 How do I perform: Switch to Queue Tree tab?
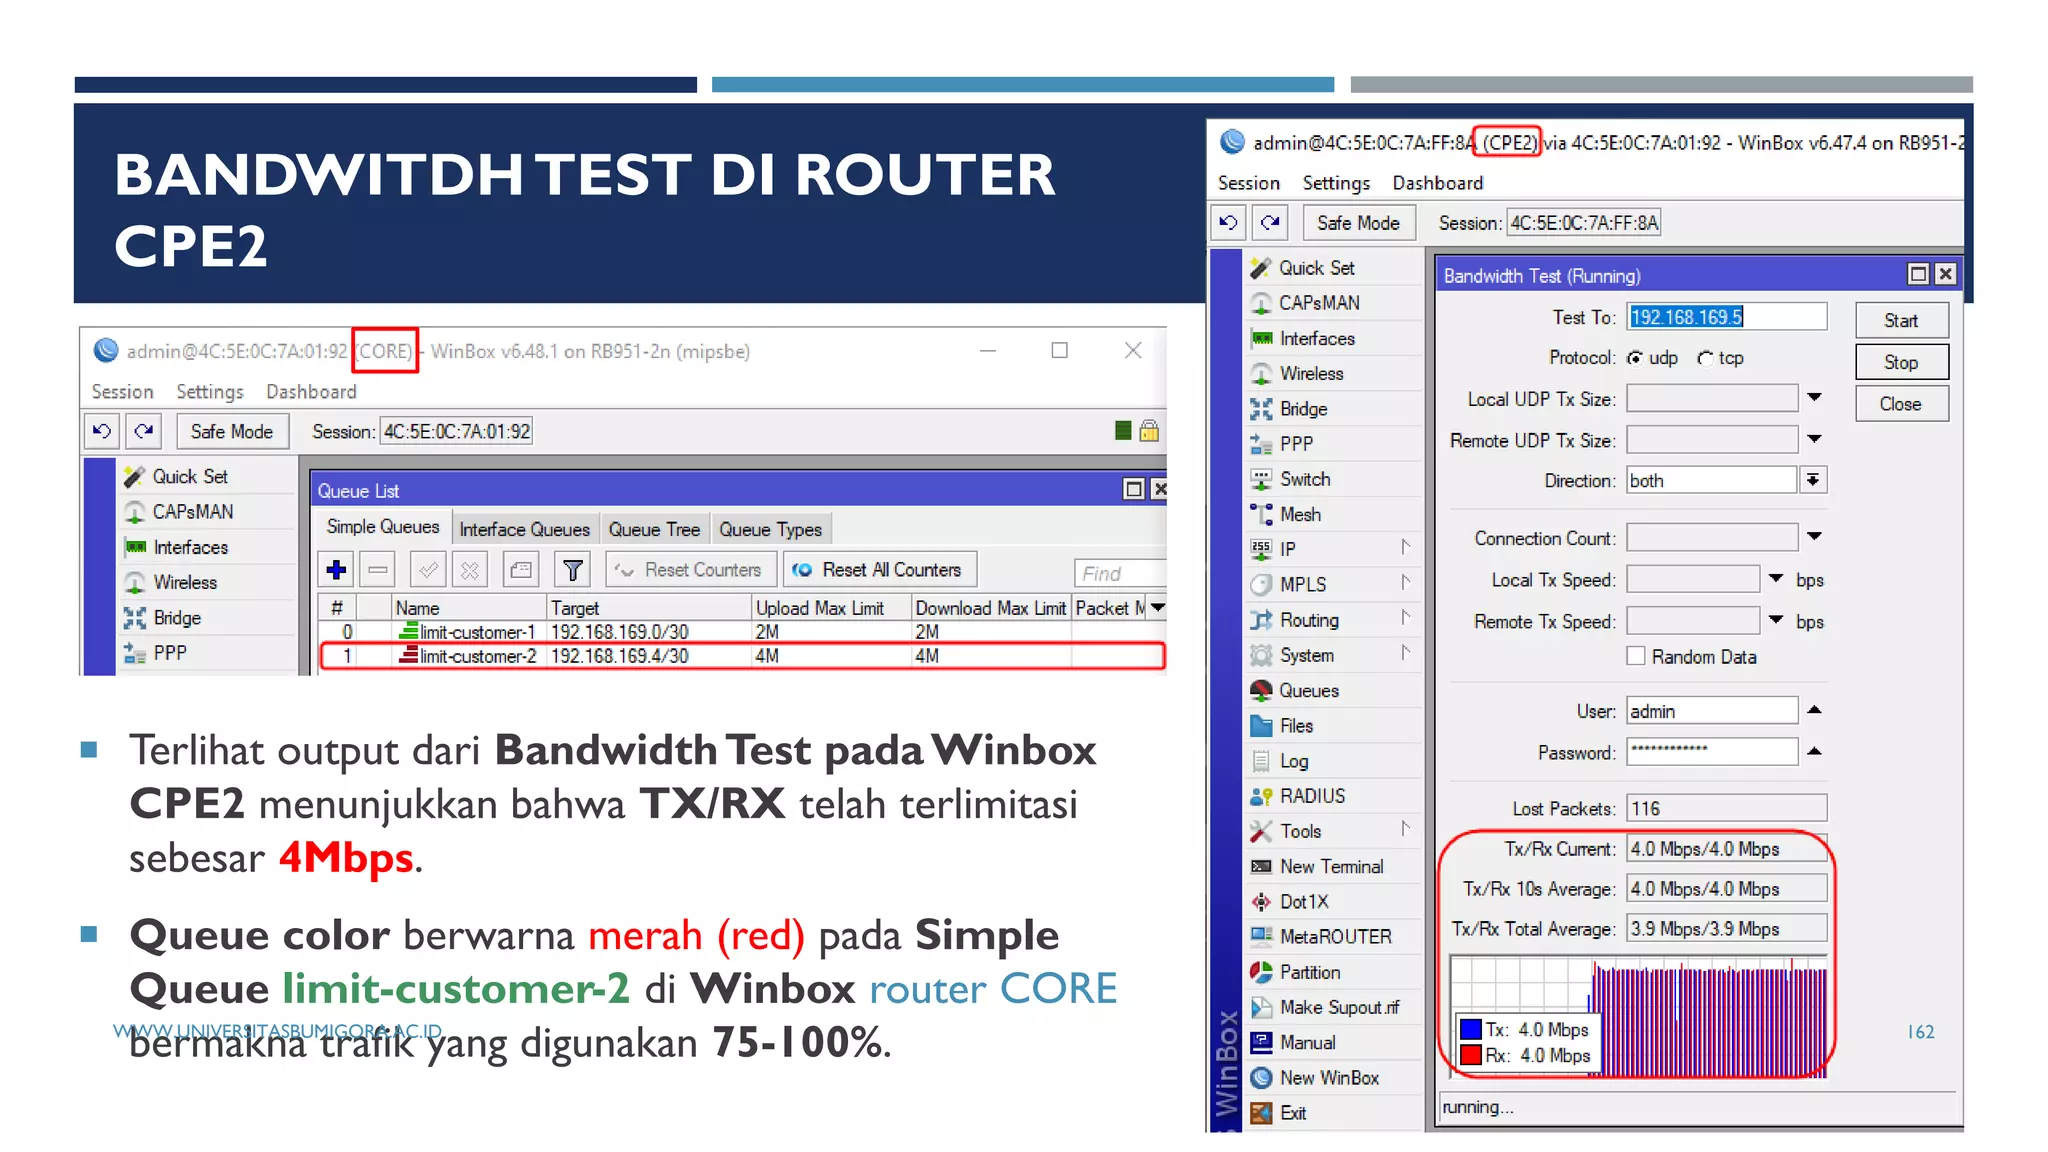[x=654, y=529]
